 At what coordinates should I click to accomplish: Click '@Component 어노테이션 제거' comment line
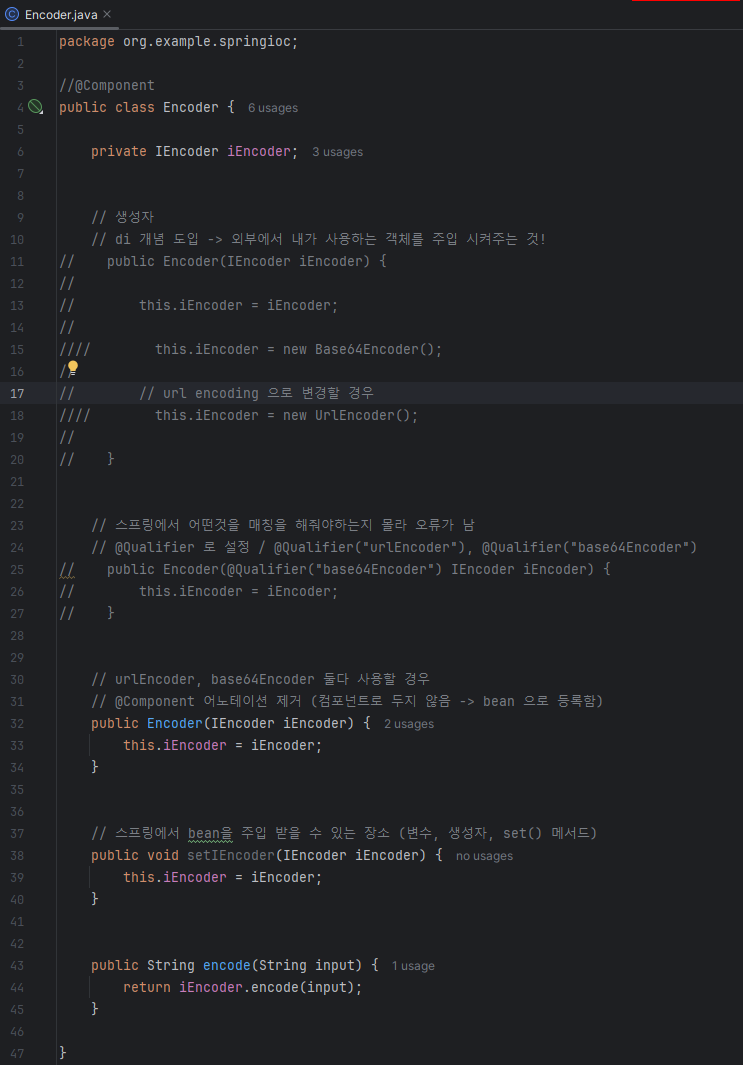tap(347, 701)
